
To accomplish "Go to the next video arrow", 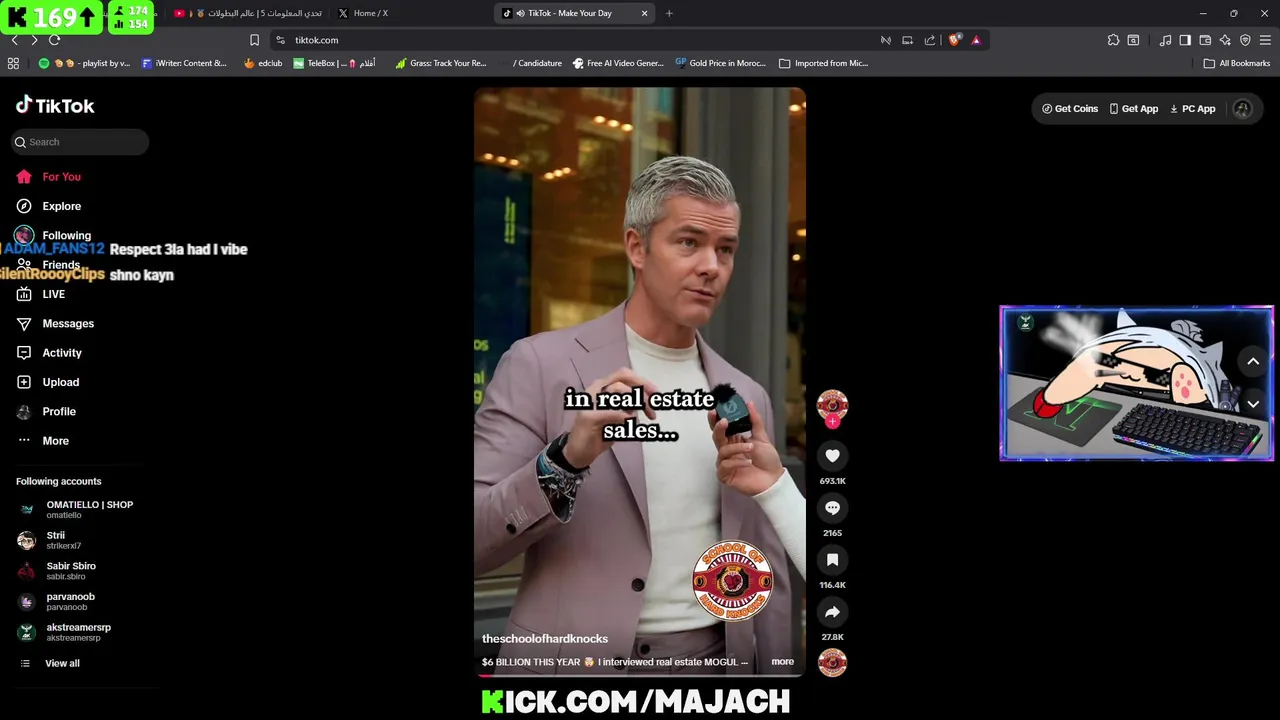I will (1253, 404).
